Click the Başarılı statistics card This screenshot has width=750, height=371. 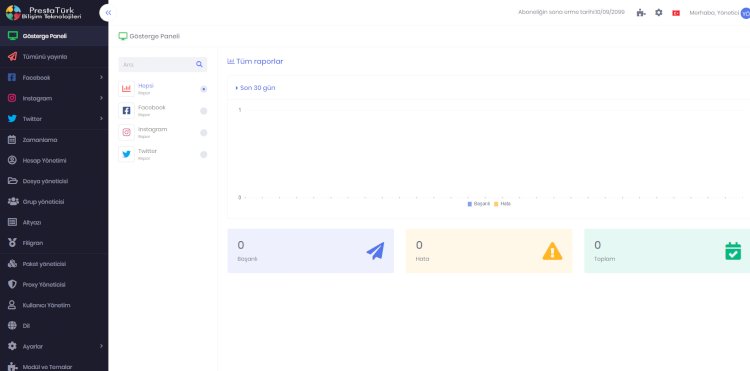click(310, 251)
